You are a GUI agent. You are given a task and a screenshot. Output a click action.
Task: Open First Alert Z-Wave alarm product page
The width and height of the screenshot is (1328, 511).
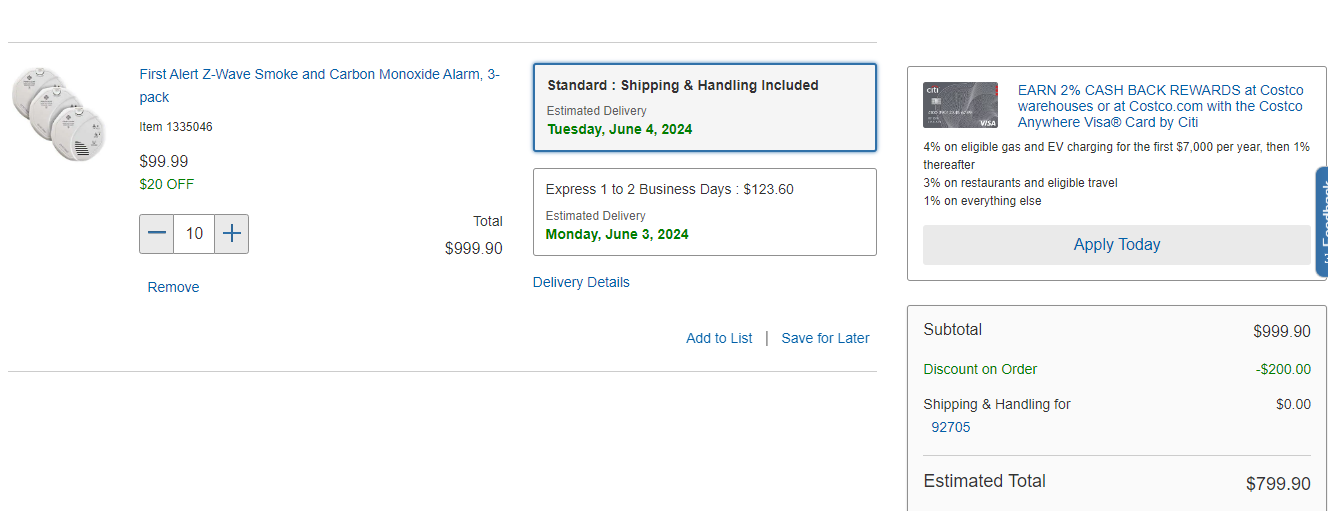pos(320,86)
